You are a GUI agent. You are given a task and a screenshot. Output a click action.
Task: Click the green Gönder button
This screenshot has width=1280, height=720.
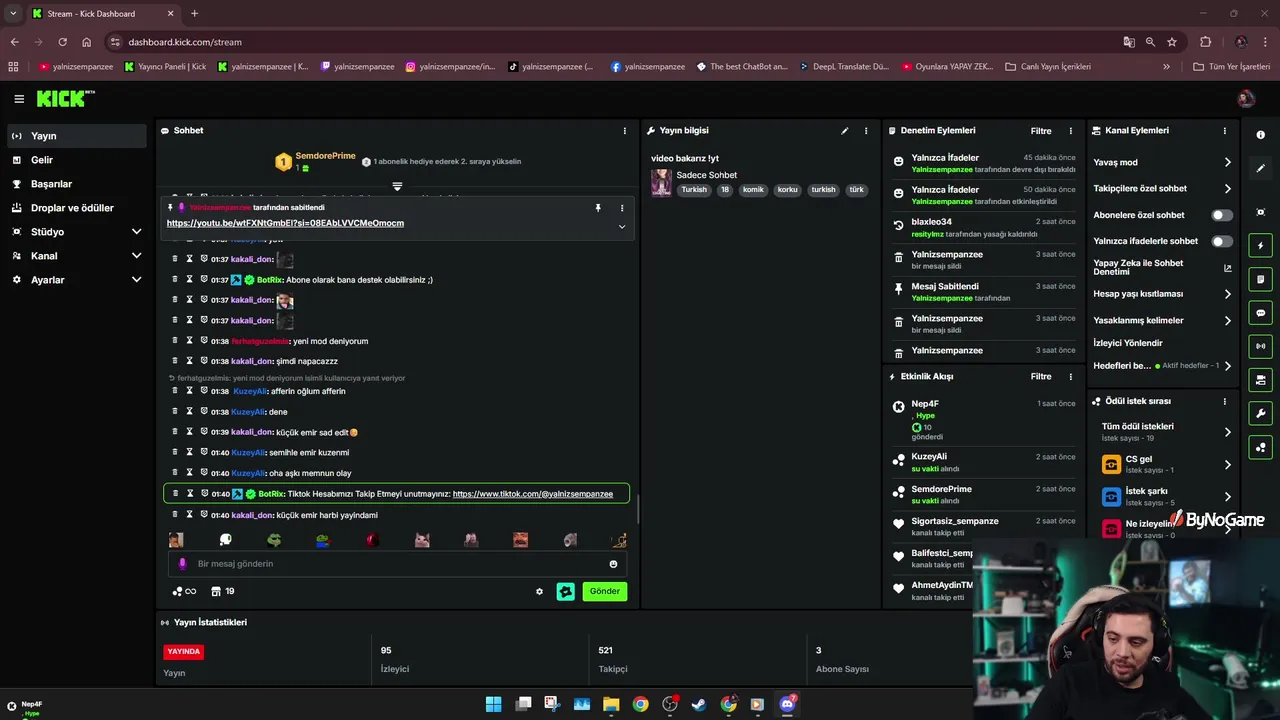[605, 591]
